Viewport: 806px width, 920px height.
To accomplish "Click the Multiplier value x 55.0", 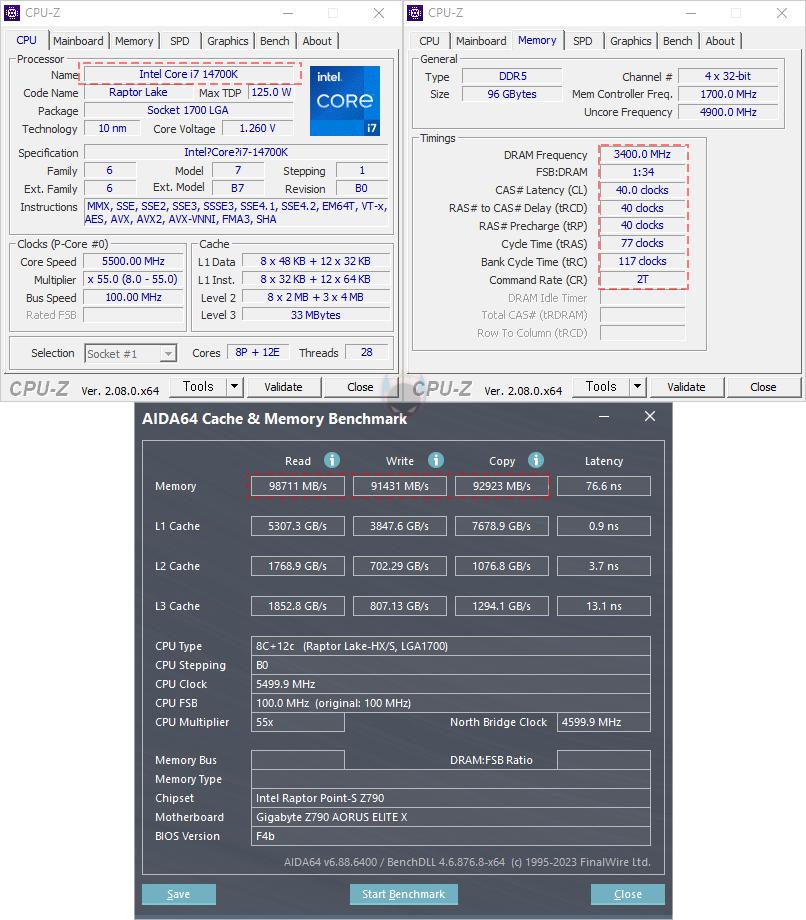I will point(133,279).
